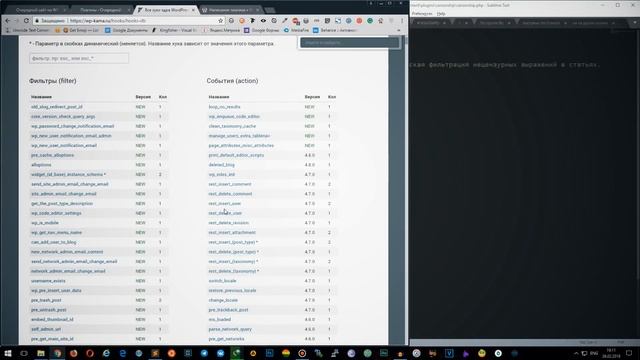
Task: Open the Kingfisher bookmark
Action: pyautogui.click(x=174, y=30)
